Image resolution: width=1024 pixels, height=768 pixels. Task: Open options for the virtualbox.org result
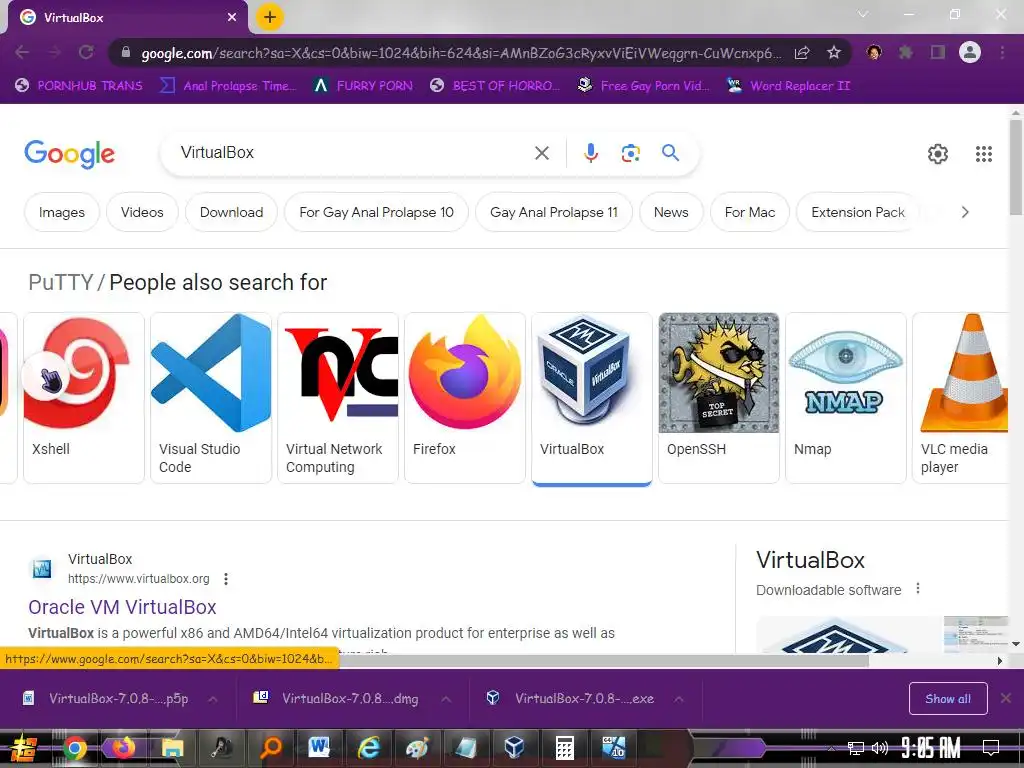226,579
